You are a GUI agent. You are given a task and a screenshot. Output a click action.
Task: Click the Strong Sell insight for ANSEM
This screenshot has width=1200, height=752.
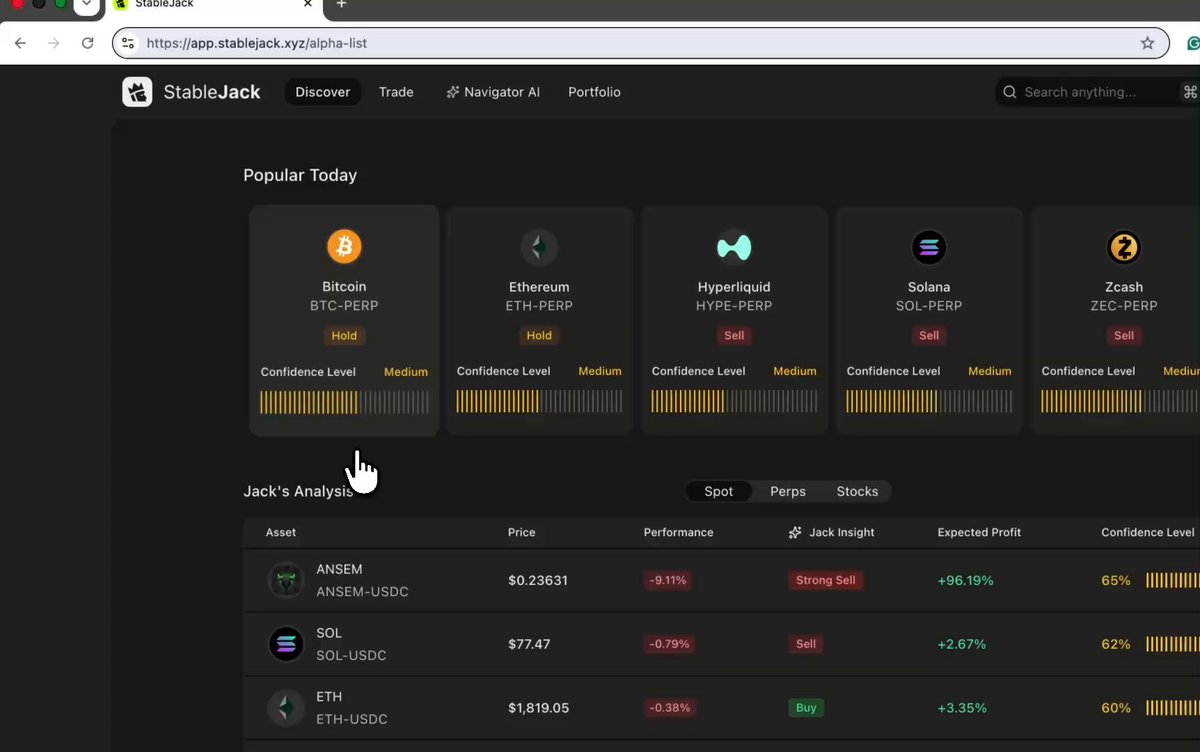pyautogui.click(x=826, y=580)
